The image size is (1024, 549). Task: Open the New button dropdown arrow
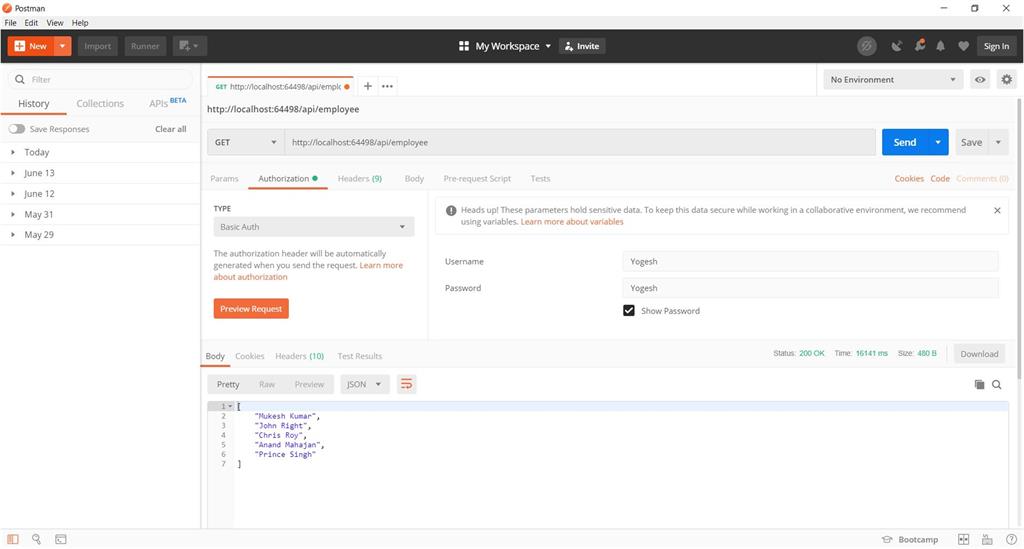[63, 46]
